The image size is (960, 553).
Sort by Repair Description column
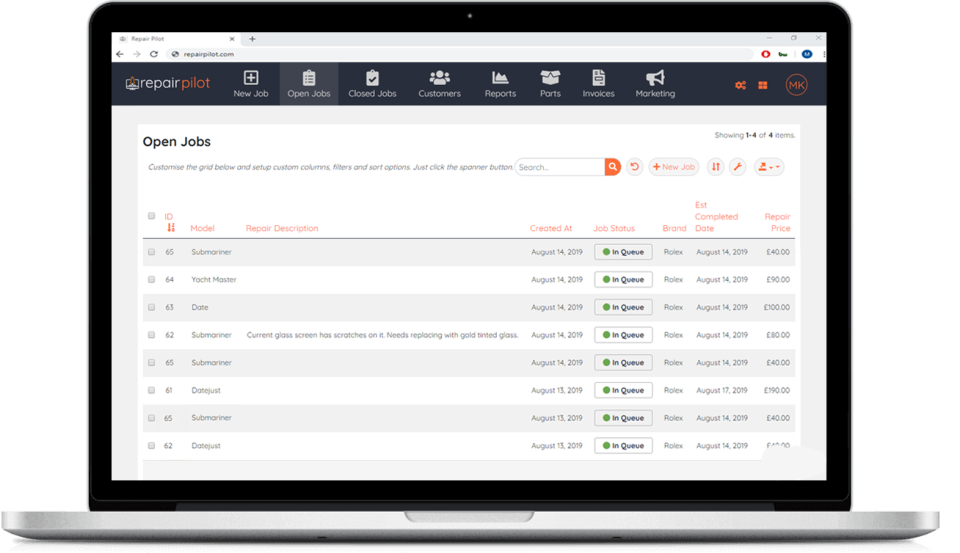coord(282,228)
